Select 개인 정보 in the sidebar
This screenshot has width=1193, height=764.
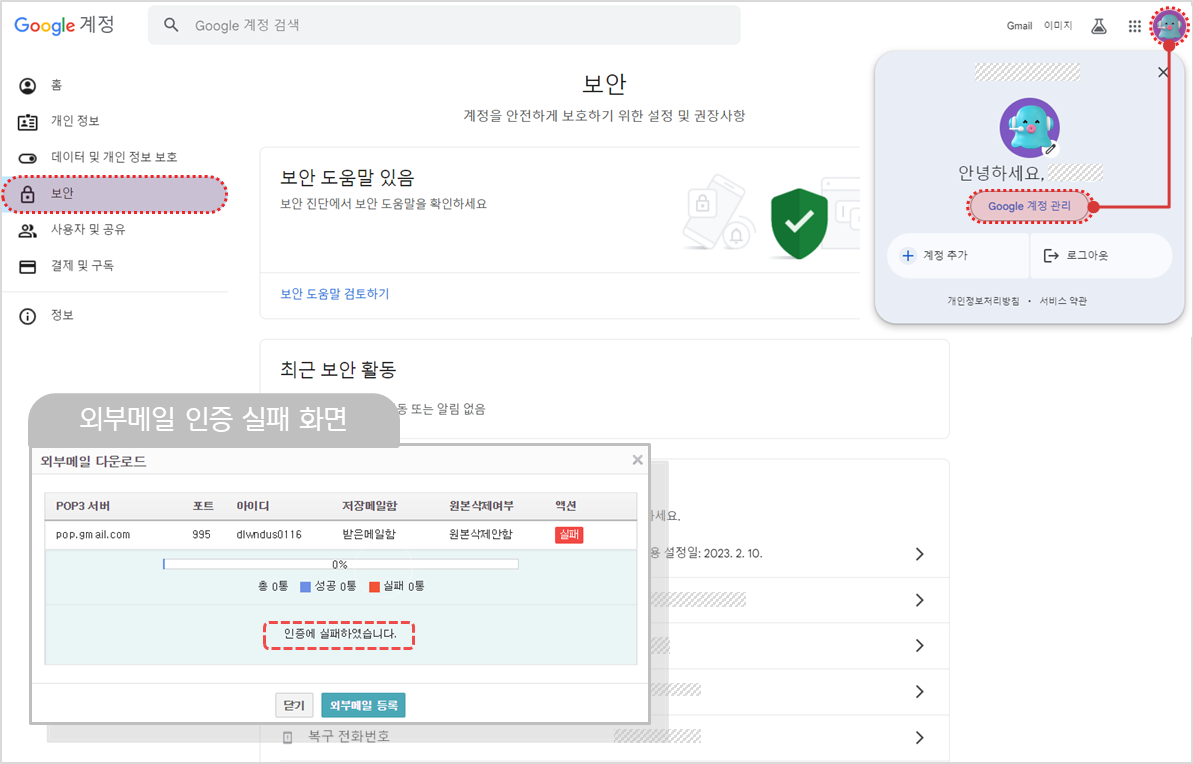(75, 121)
